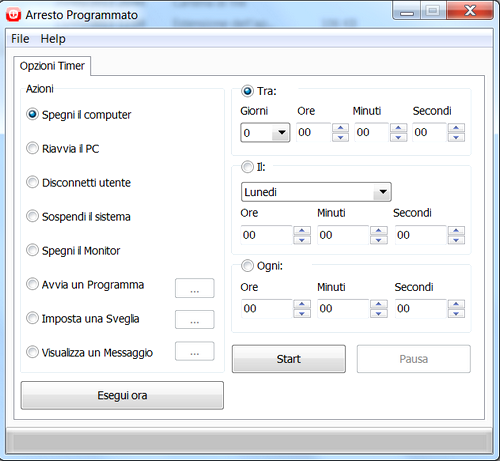Click the Ore input field in Il section
This screenshot has height=461, width=500.
click(267, 235)
